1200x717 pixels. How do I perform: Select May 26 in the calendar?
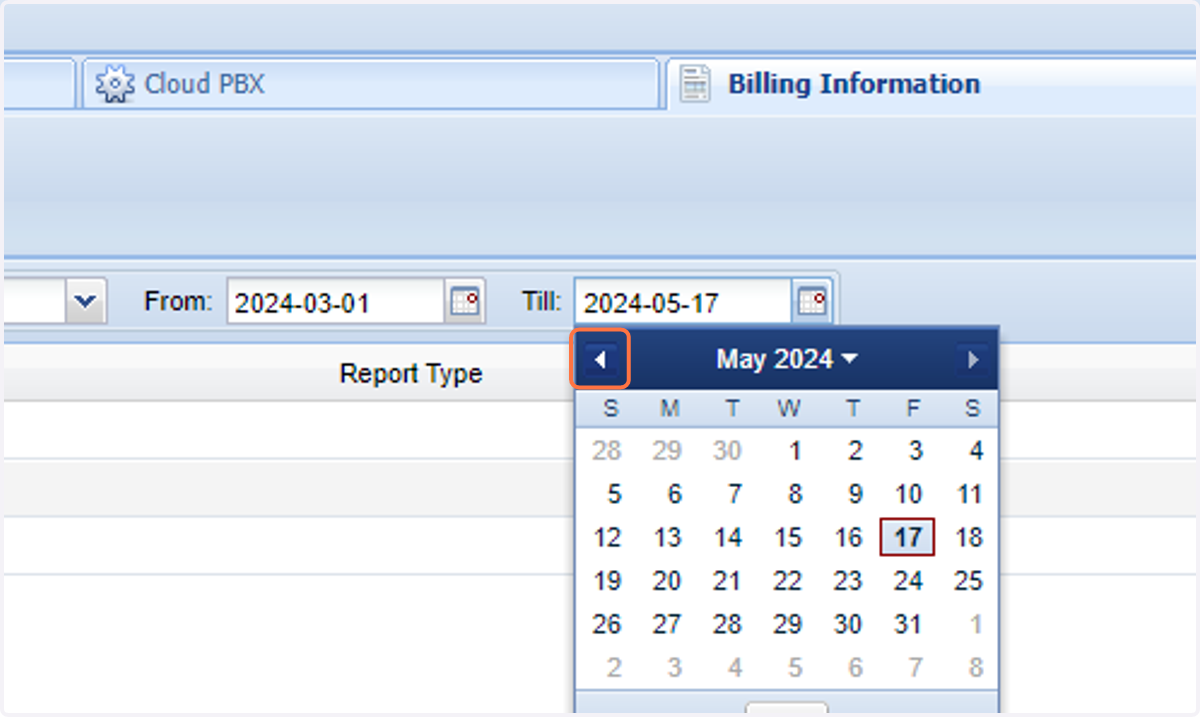607,625
